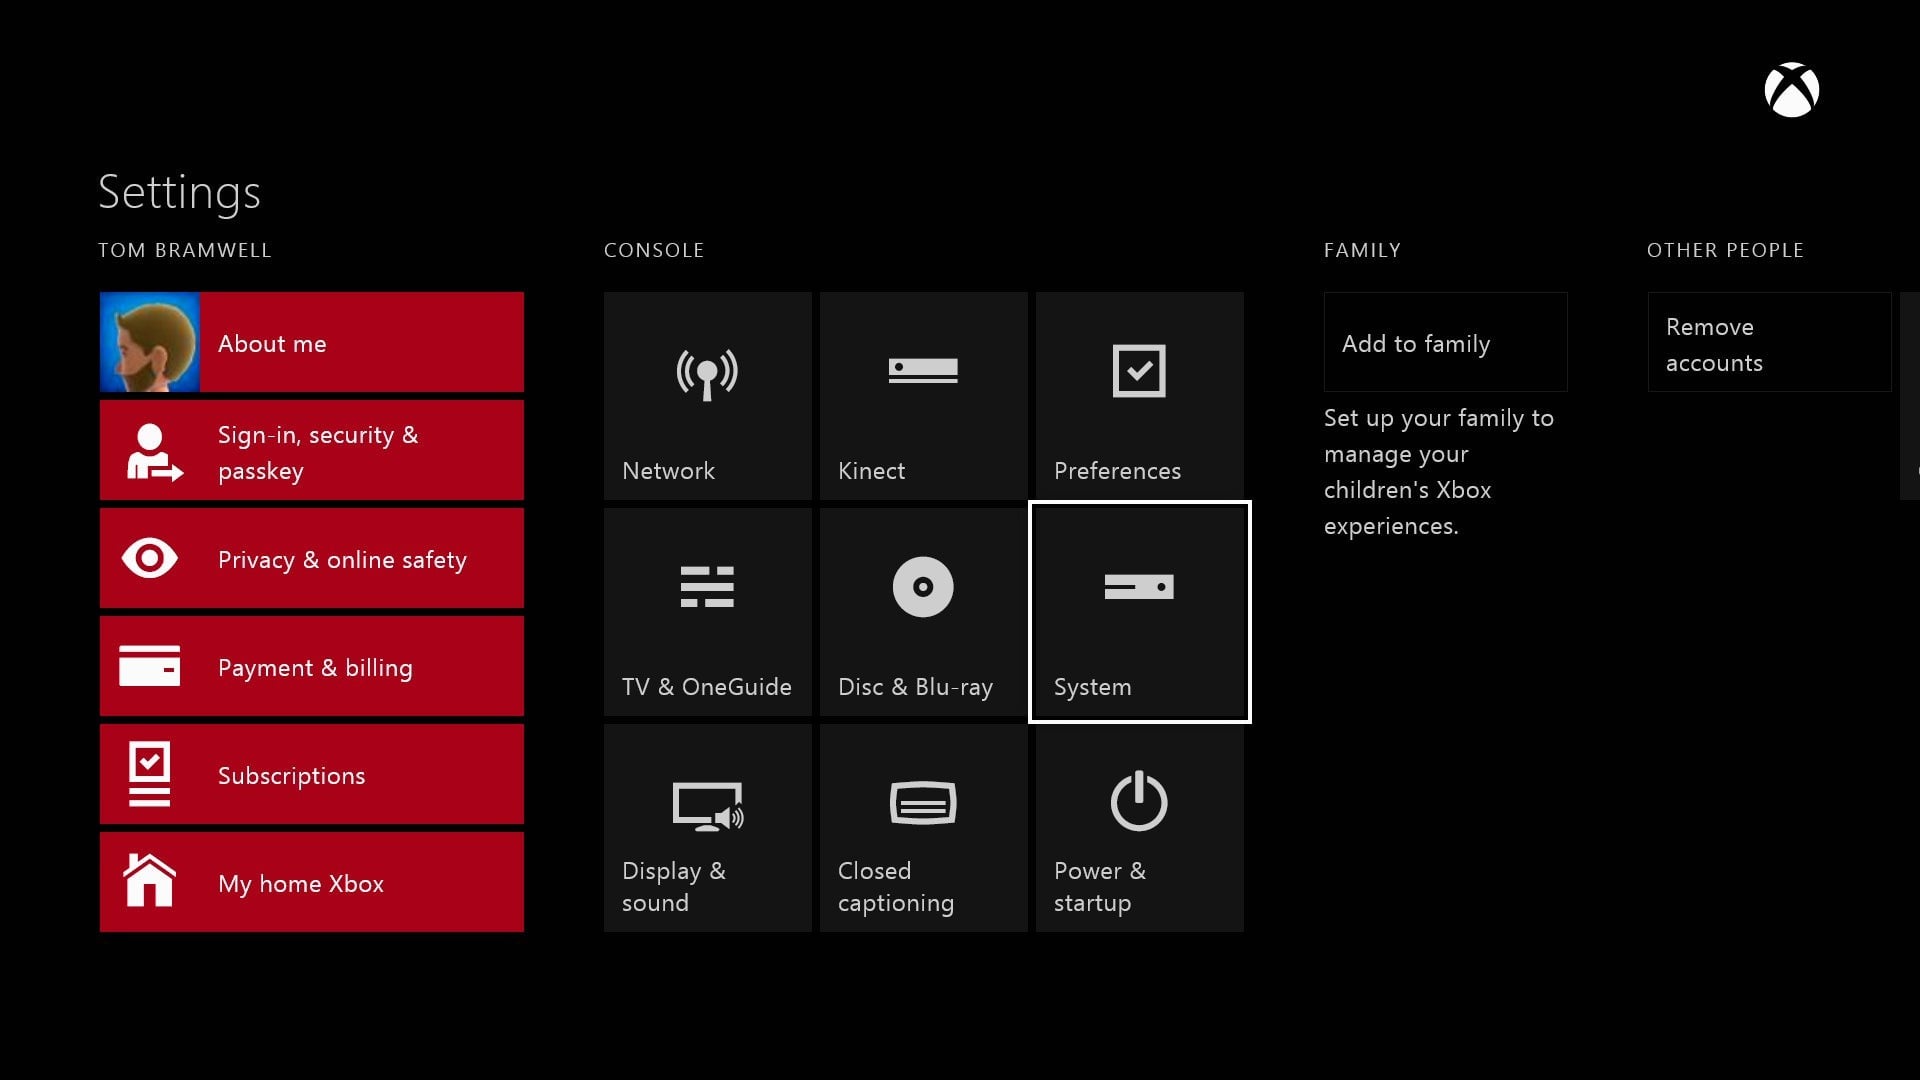Screen dimensions: 1920x1080
Task: Open Display & sound settings
Action: point(707,828)
